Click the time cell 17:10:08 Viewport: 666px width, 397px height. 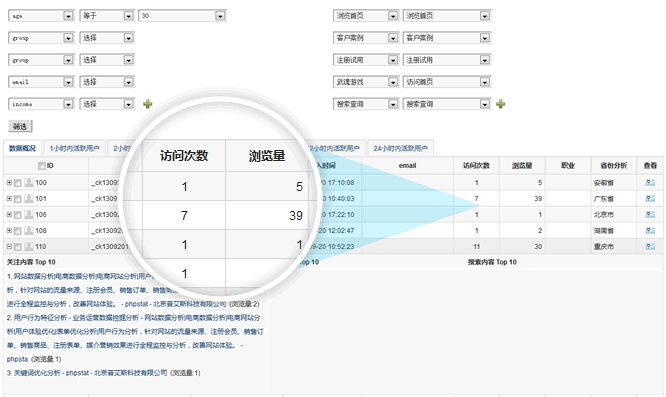[x=341, y=183]
